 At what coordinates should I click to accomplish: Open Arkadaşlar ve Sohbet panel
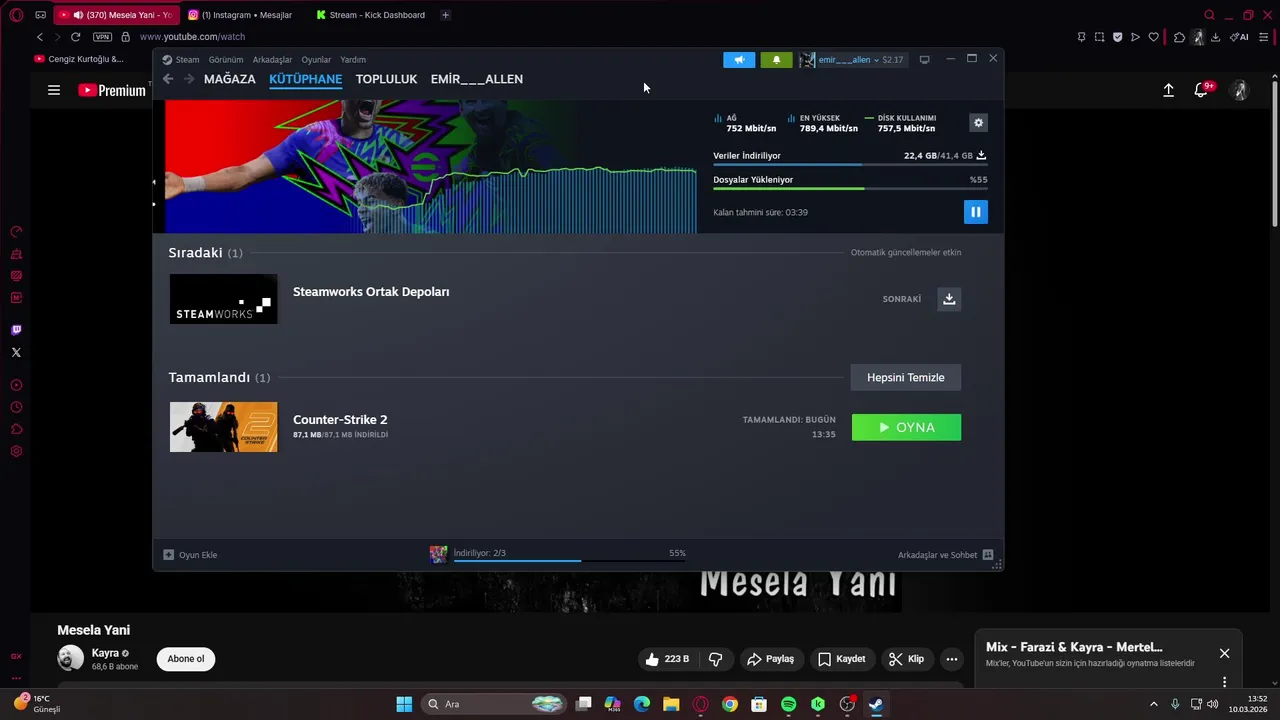(x=945, y=555)
